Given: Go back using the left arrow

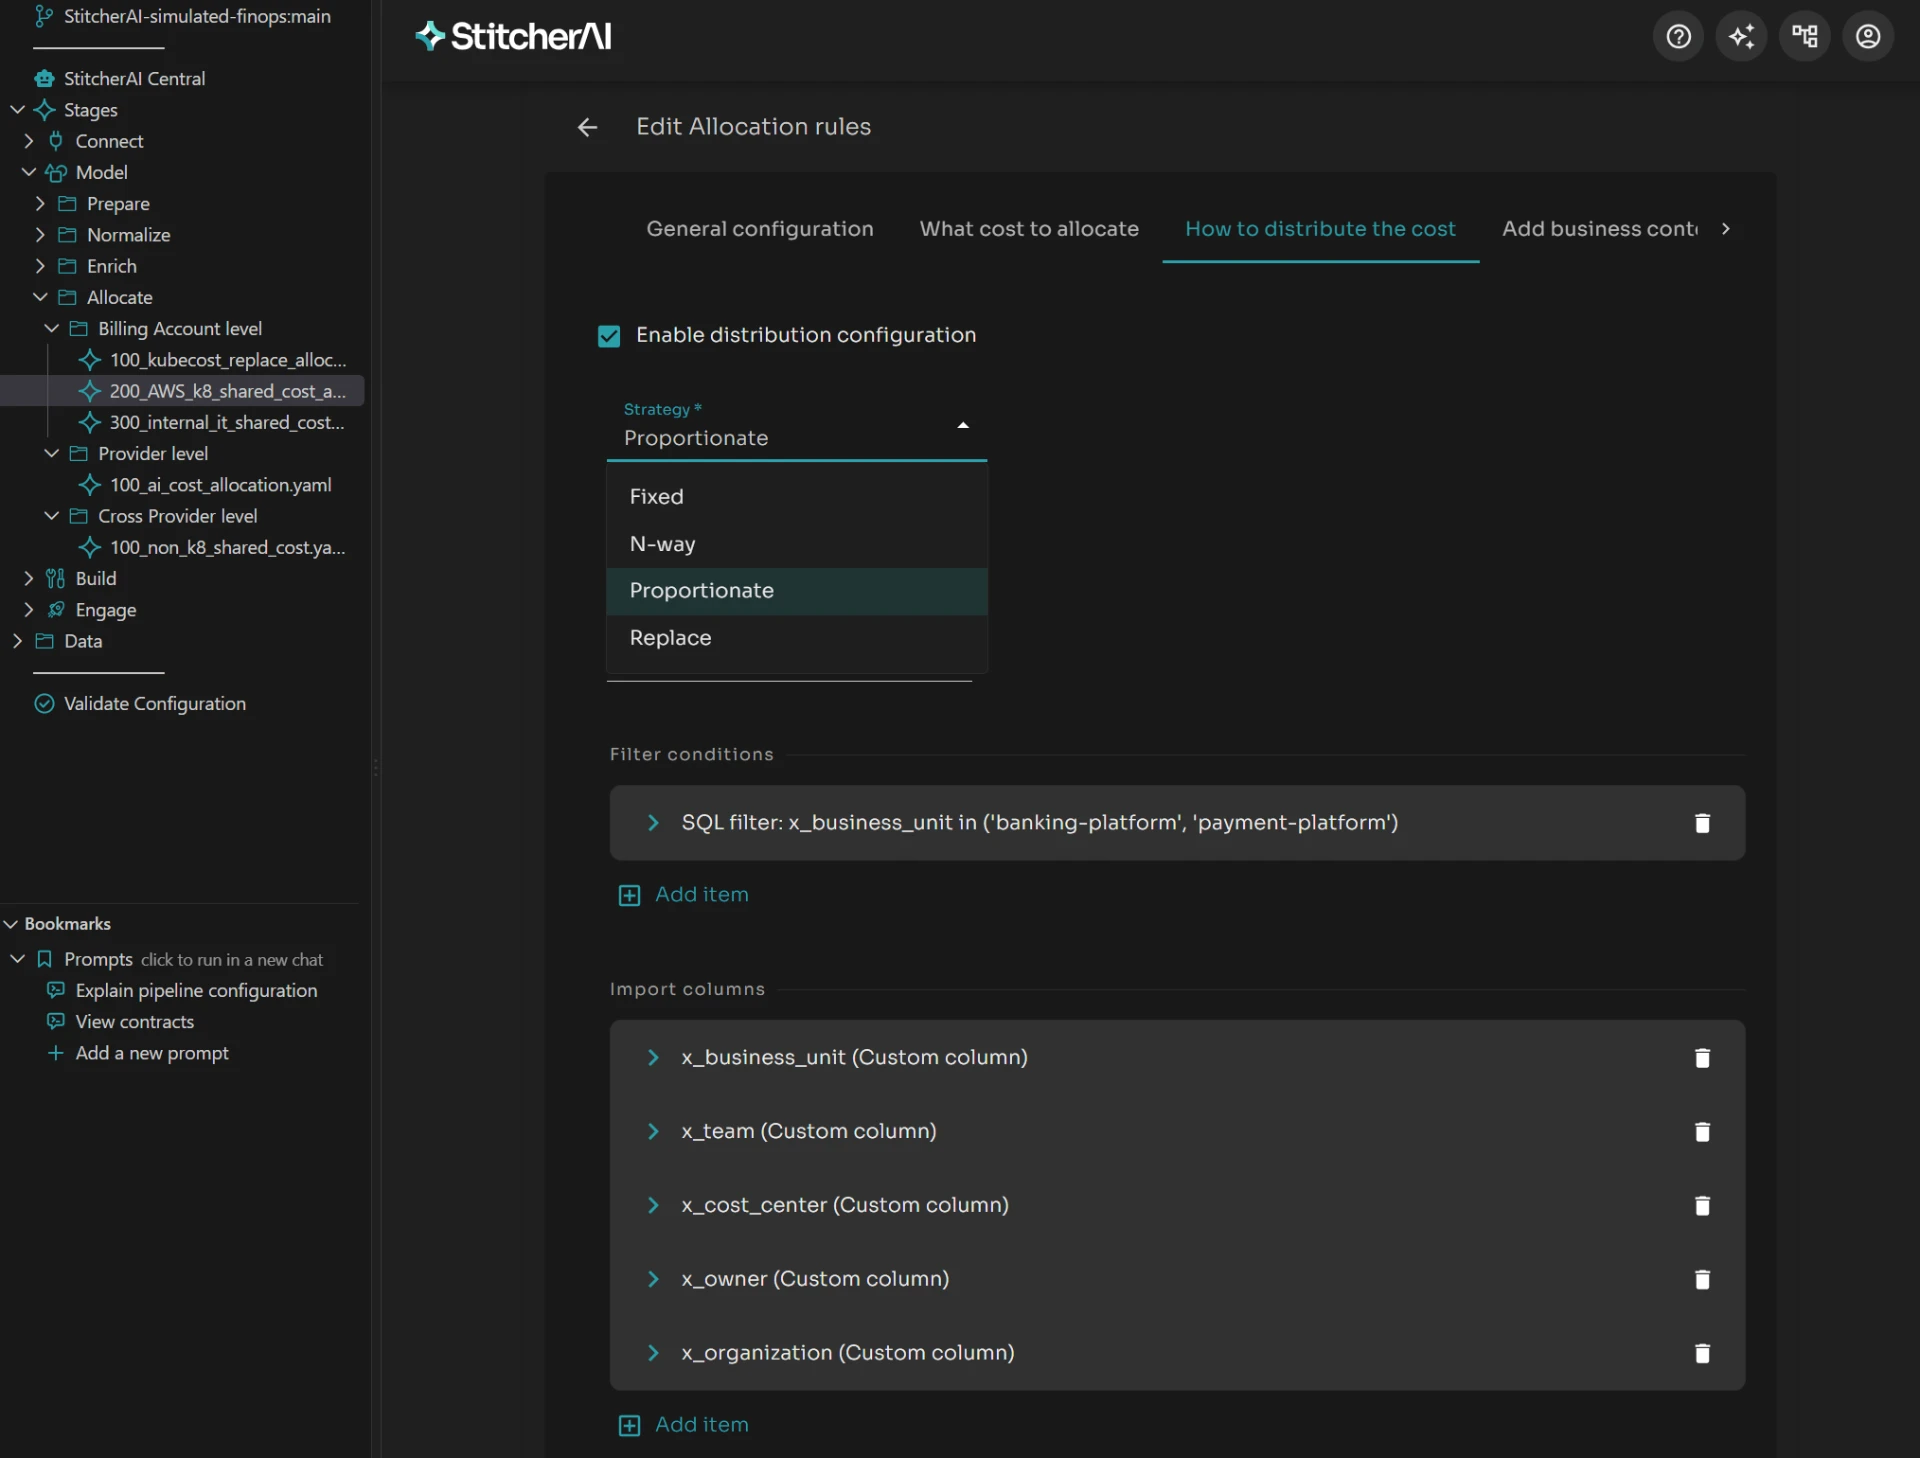Looking at the screenshot, I should pos(587,127).
